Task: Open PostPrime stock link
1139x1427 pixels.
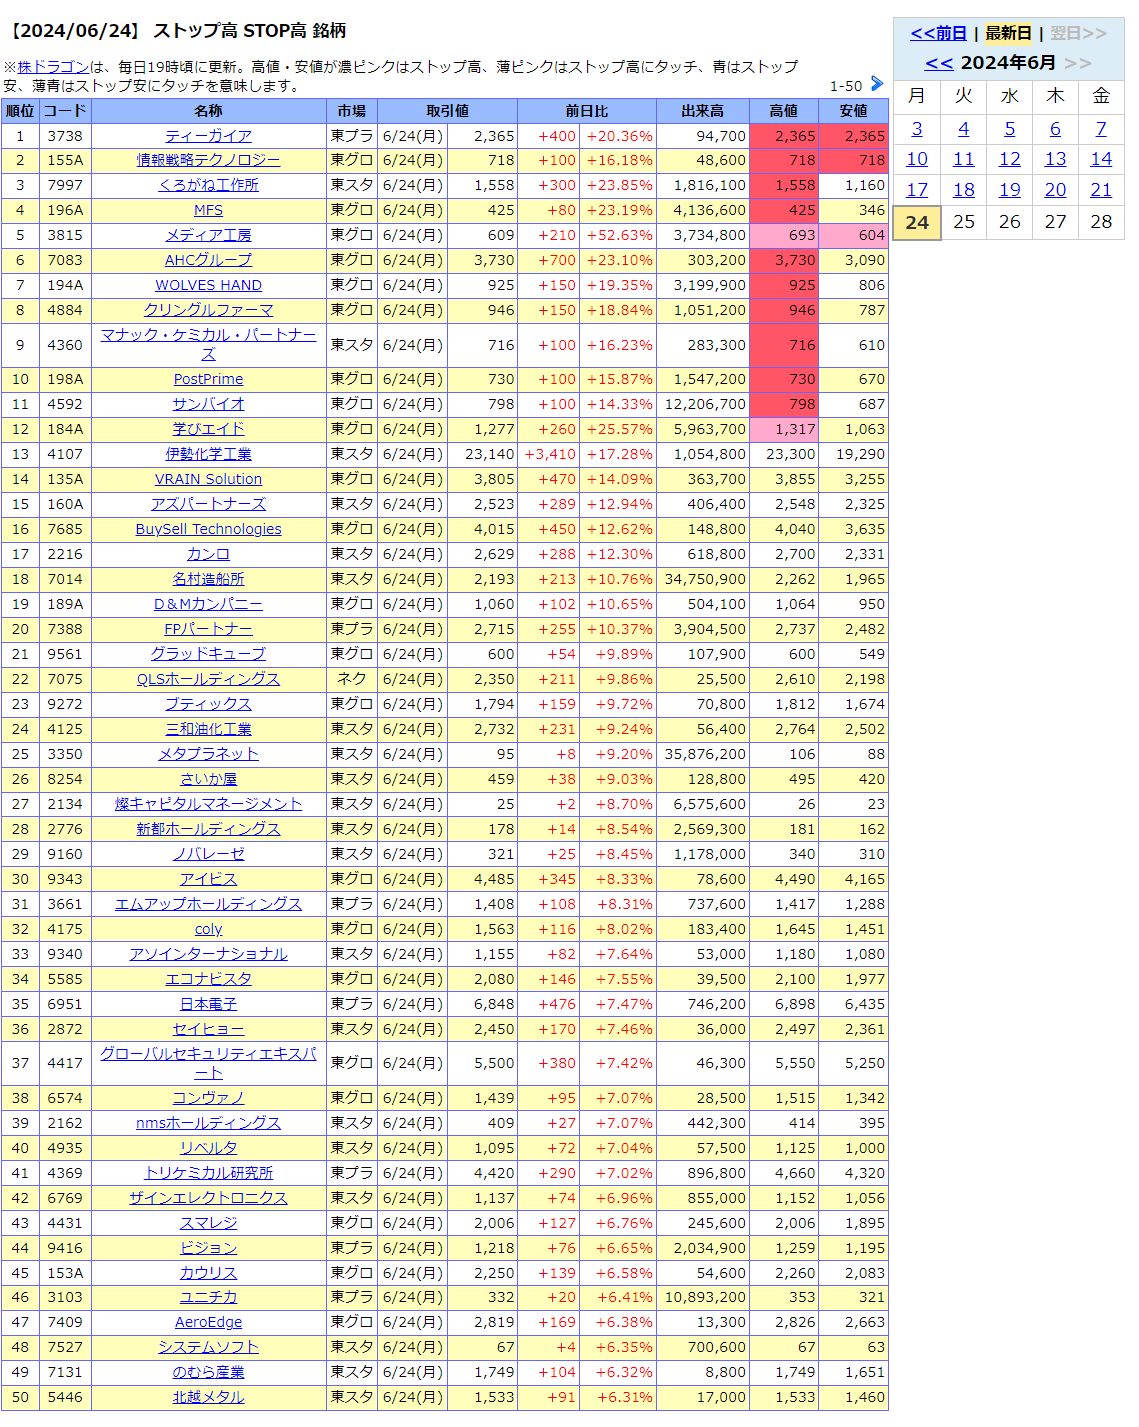Action: (208, 379)
